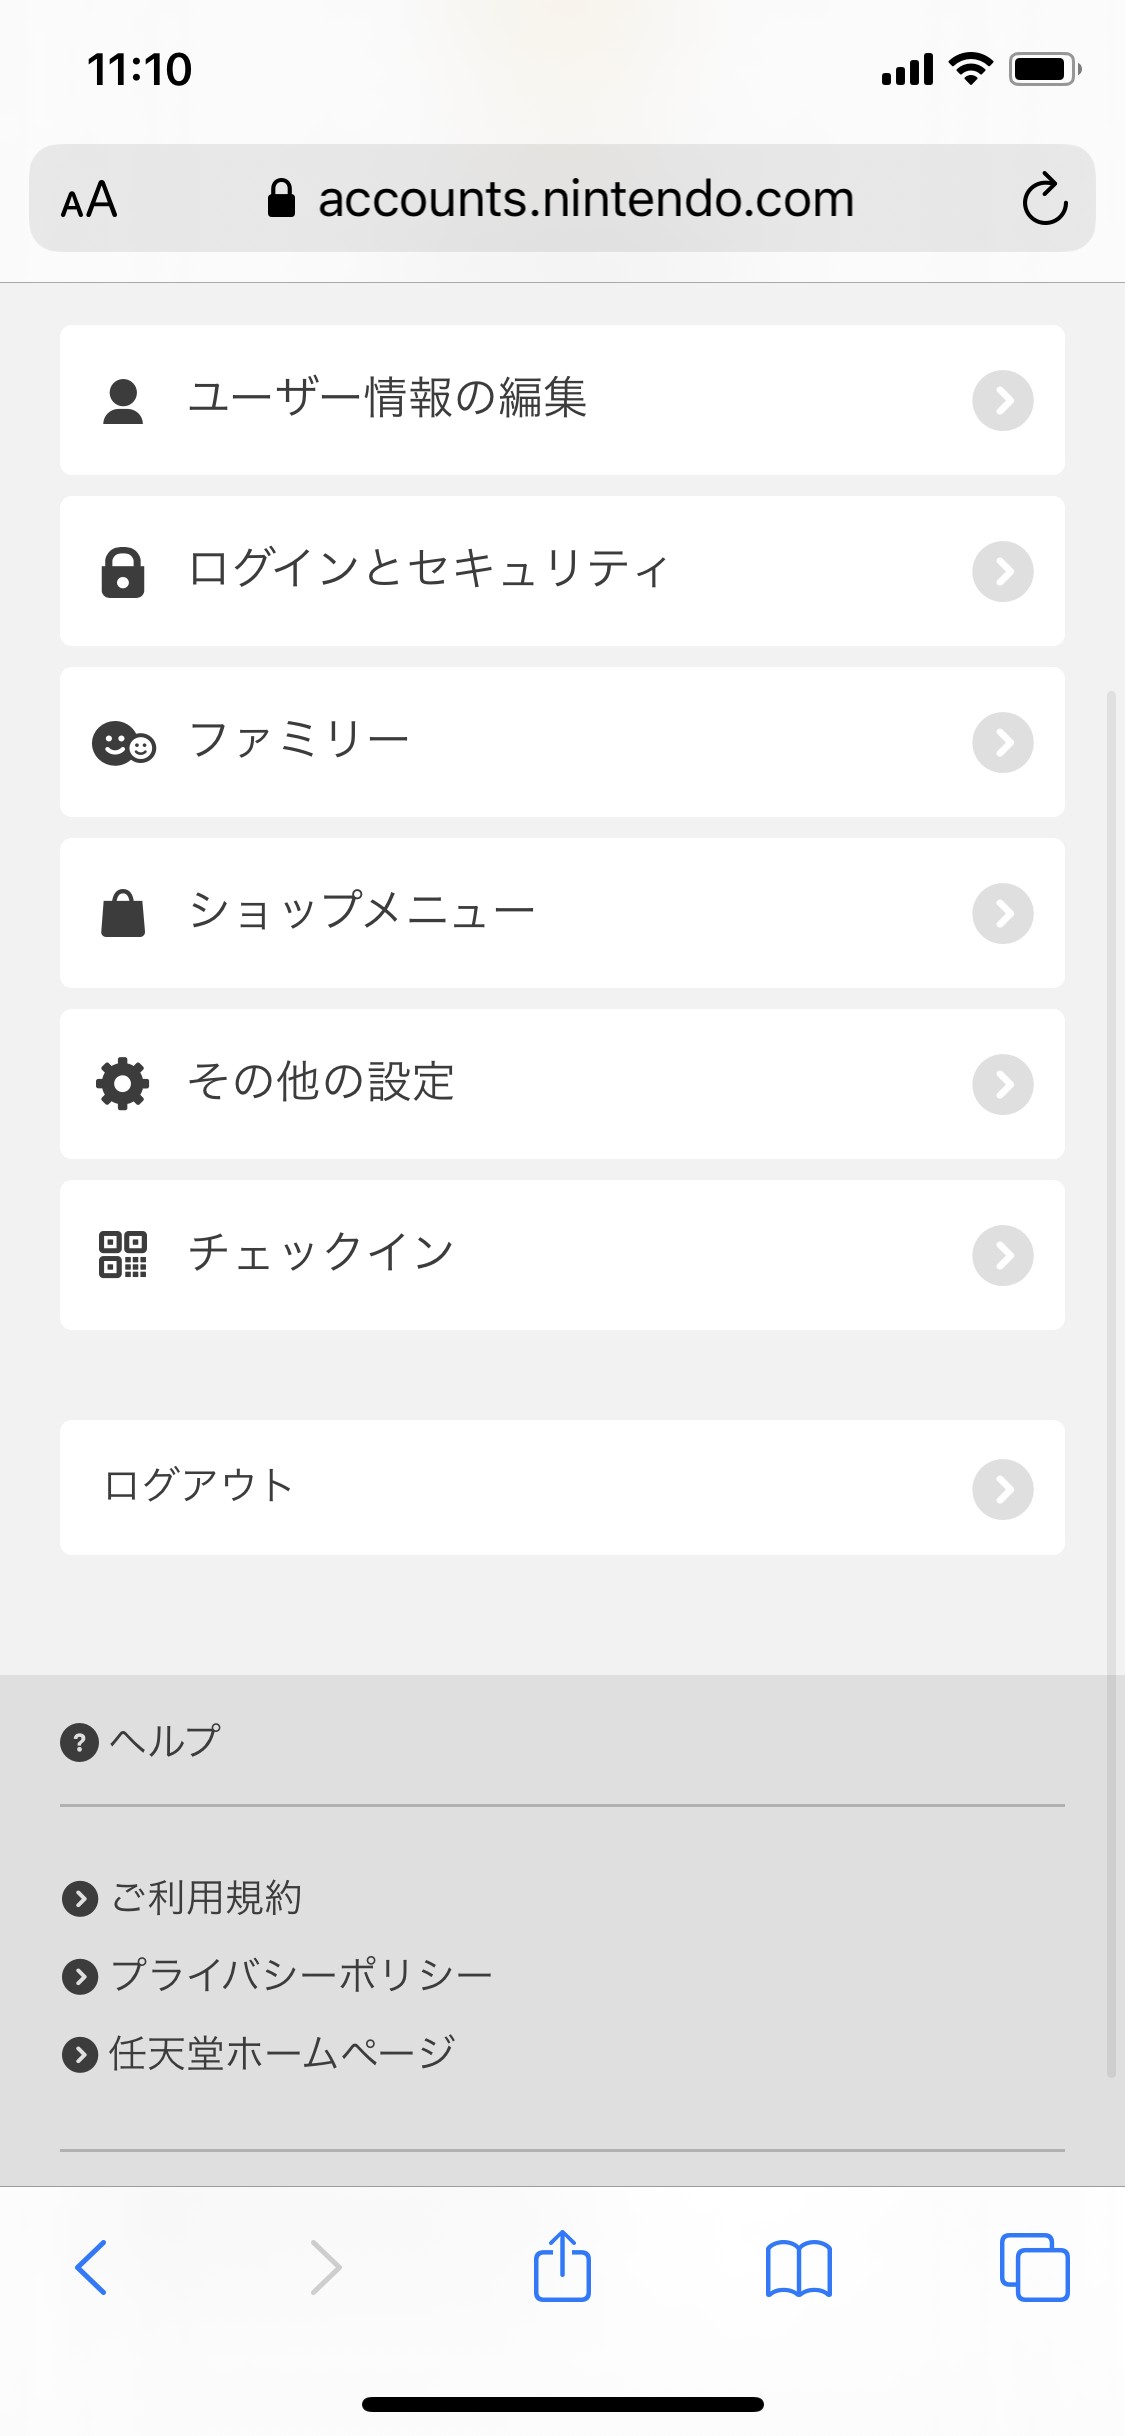This screenshot has height=2436, width=1125.
Task: Tap chevron on ログインとセキュリティ row
Action: tap(1002, 572)
